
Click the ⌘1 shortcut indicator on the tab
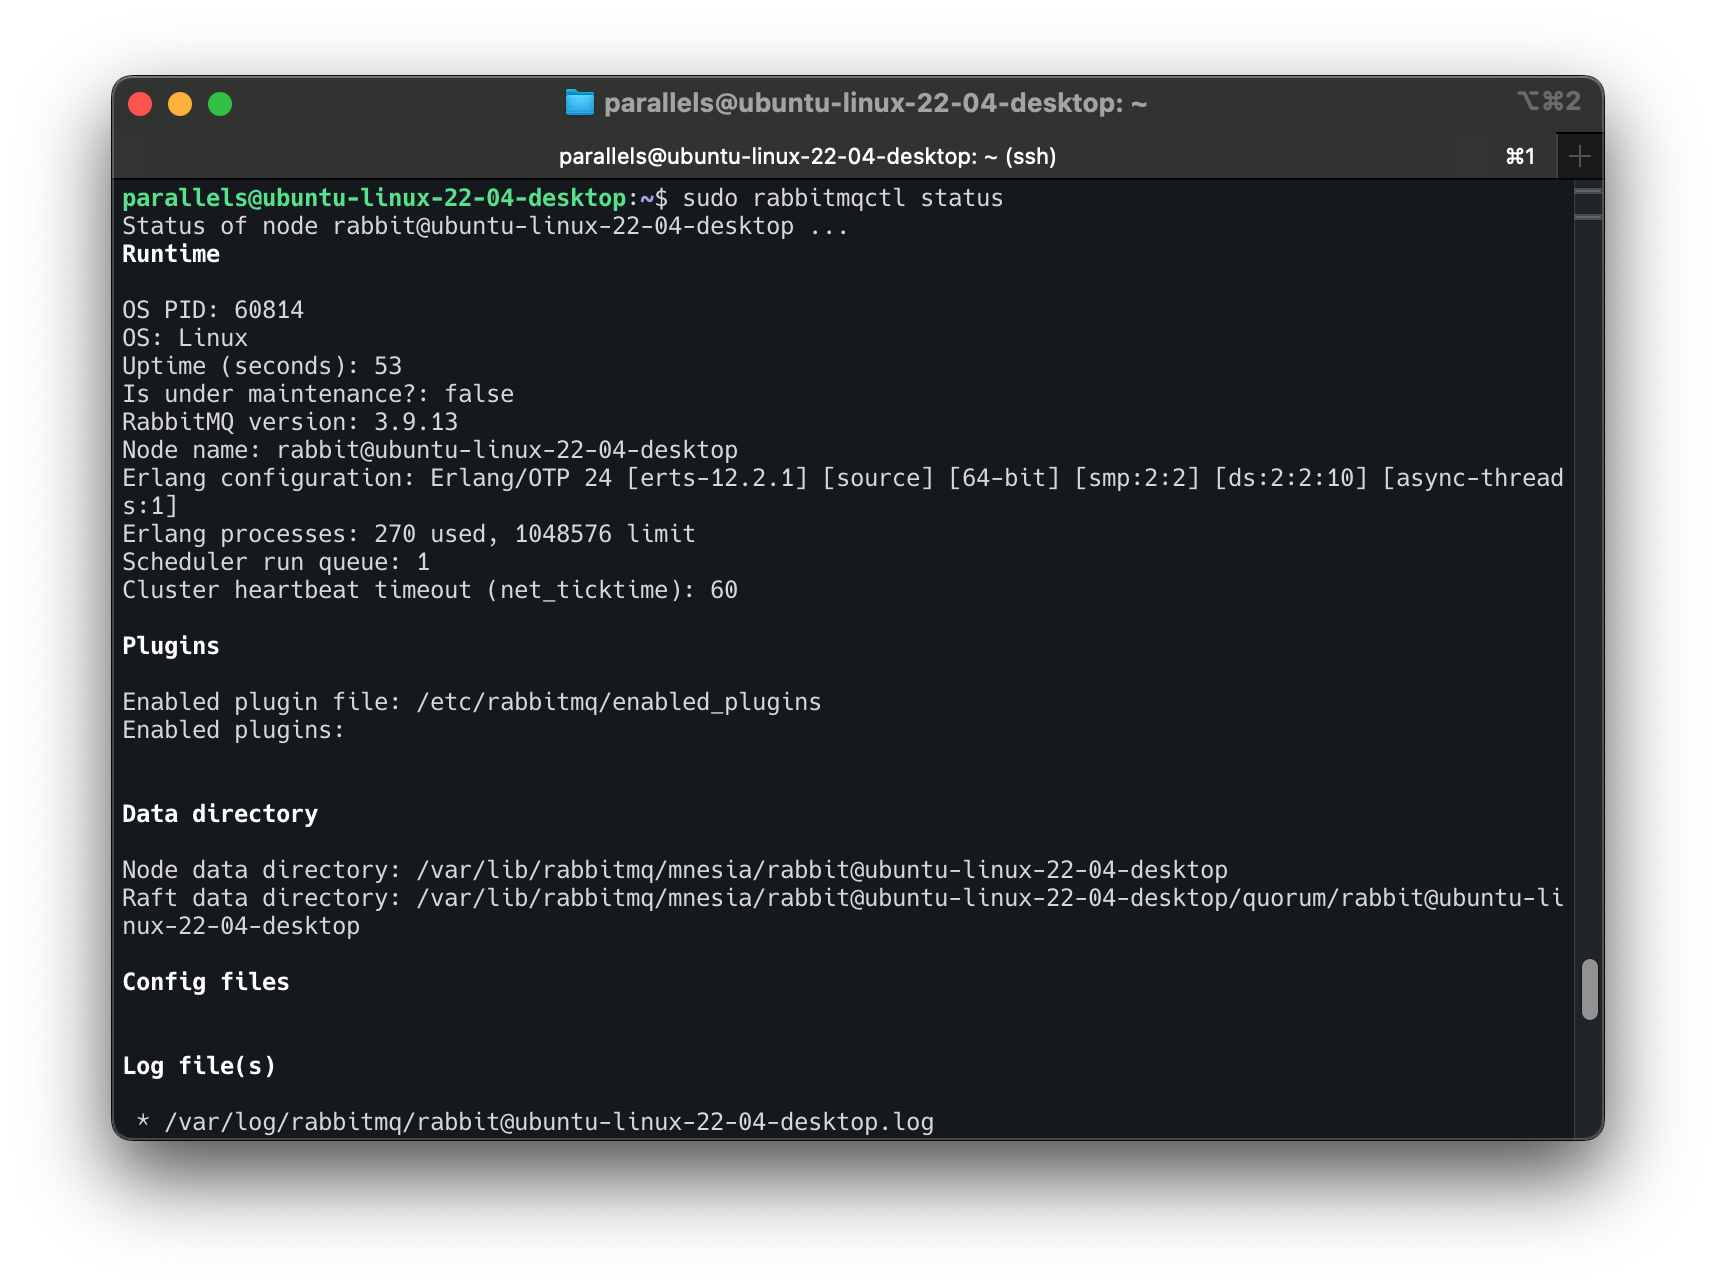coord(1518,156)
